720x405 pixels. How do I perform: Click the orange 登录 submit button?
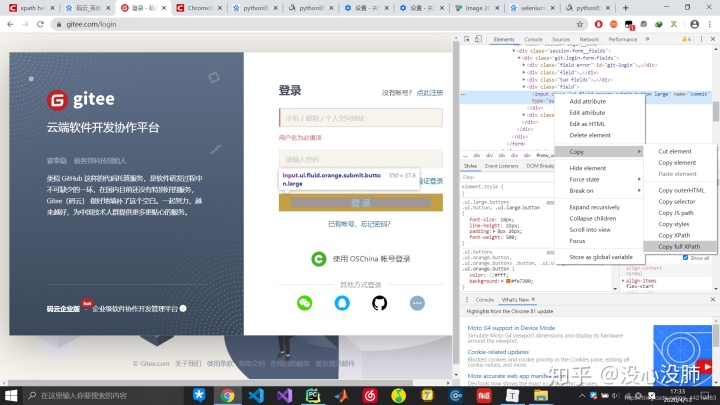click(361, 202)
